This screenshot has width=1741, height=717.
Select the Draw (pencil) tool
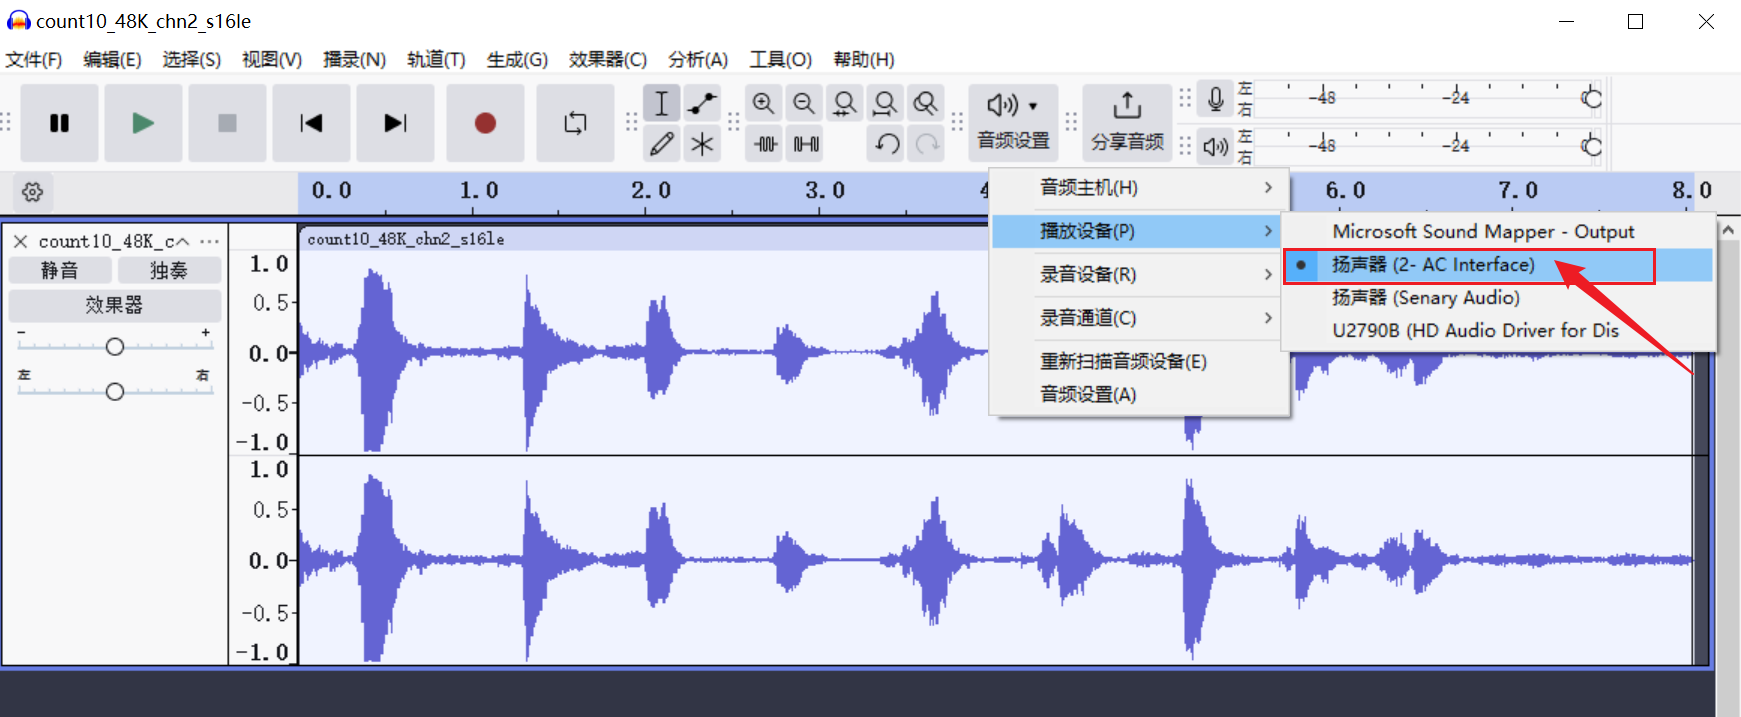(x=661, y=144)
